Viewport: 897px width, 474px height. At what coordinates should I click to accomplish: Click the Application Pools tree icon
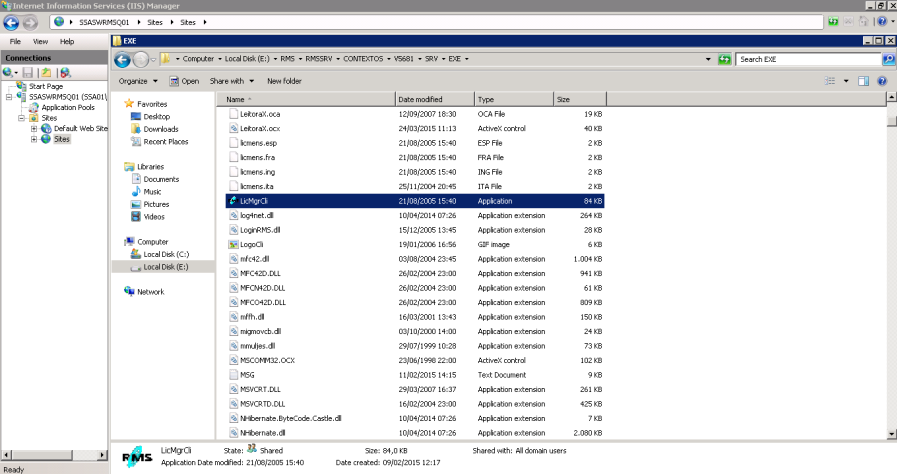[x=34, y=107]
